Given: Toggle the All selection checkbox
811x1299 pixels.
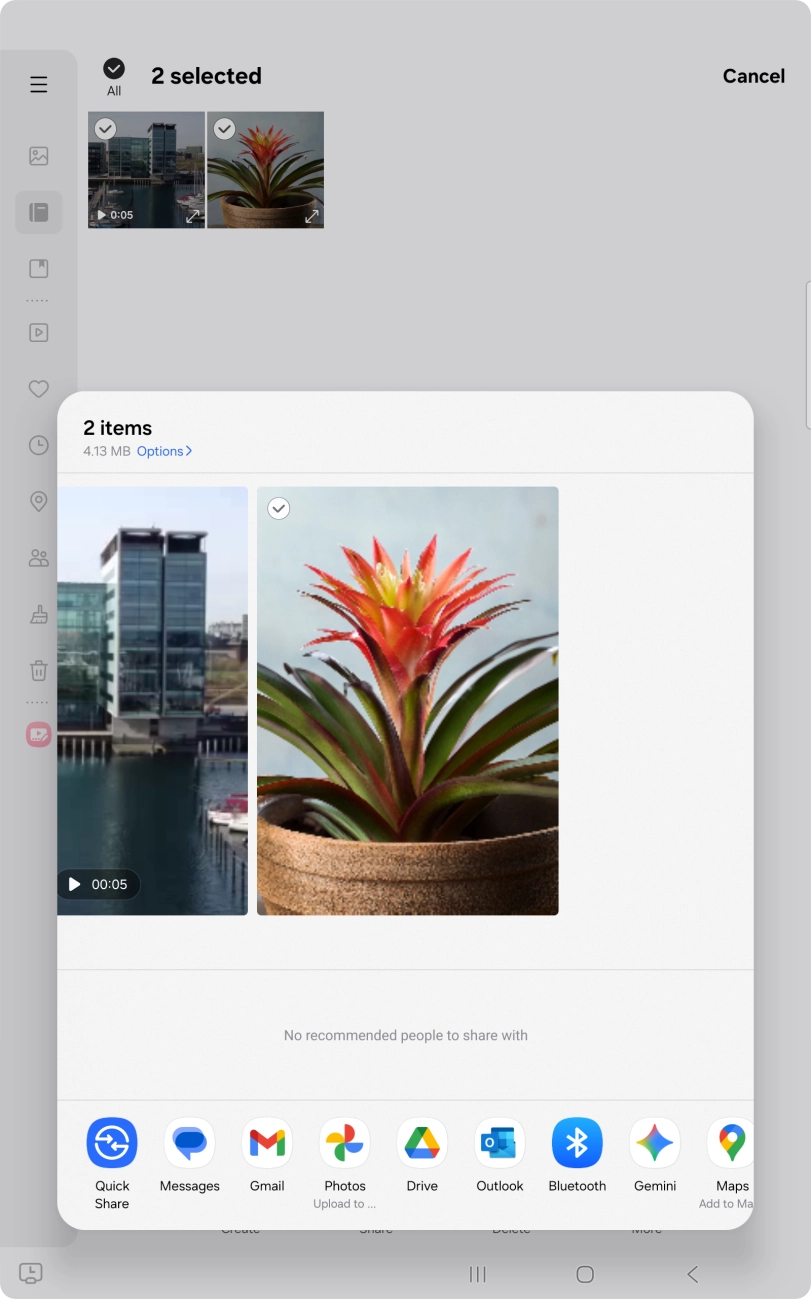Looking at the screenshot, I should coord(114,69).
